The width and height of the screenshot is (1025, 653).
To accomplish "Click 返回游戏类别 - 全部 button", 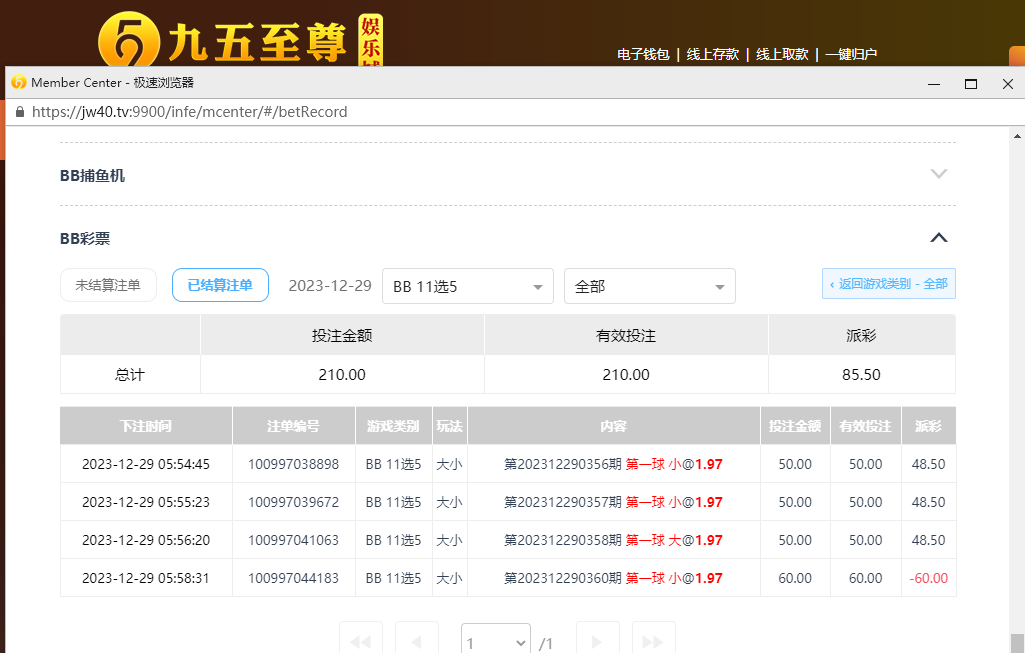I will click(x=888, y=284).
